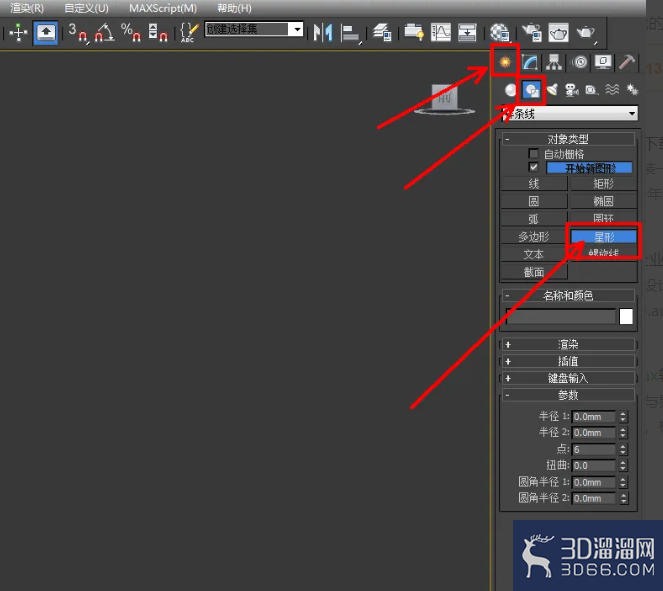Expand the 键盘输入 rollout
The image size is (663, 591).
tap(568, 378)
